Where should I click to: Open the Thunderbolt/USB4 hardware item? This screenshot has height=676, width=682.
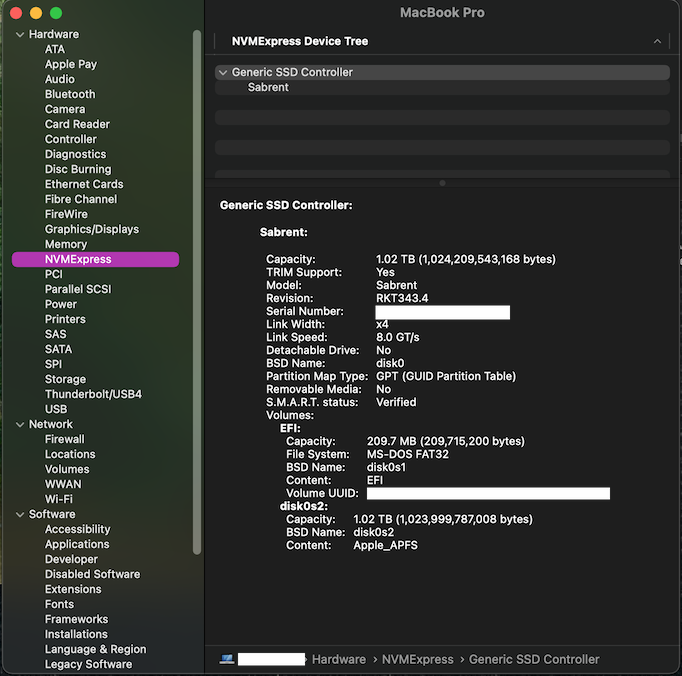[93, 395]
